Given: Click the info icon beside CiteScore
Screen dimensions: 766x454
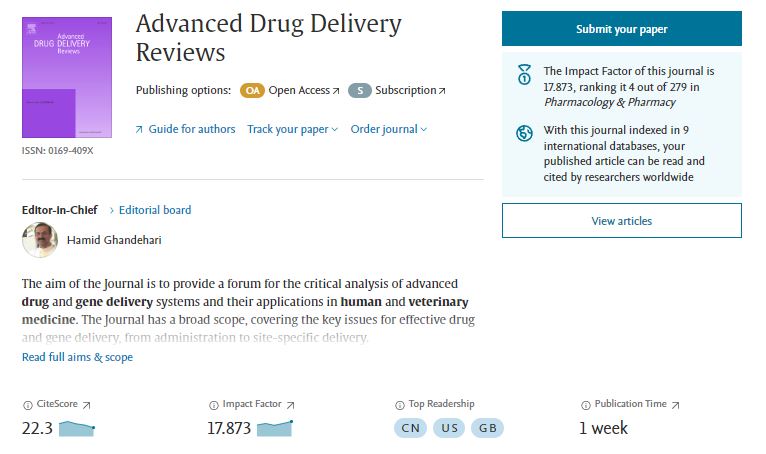Looking at the screenshot, I should [28, 405].
